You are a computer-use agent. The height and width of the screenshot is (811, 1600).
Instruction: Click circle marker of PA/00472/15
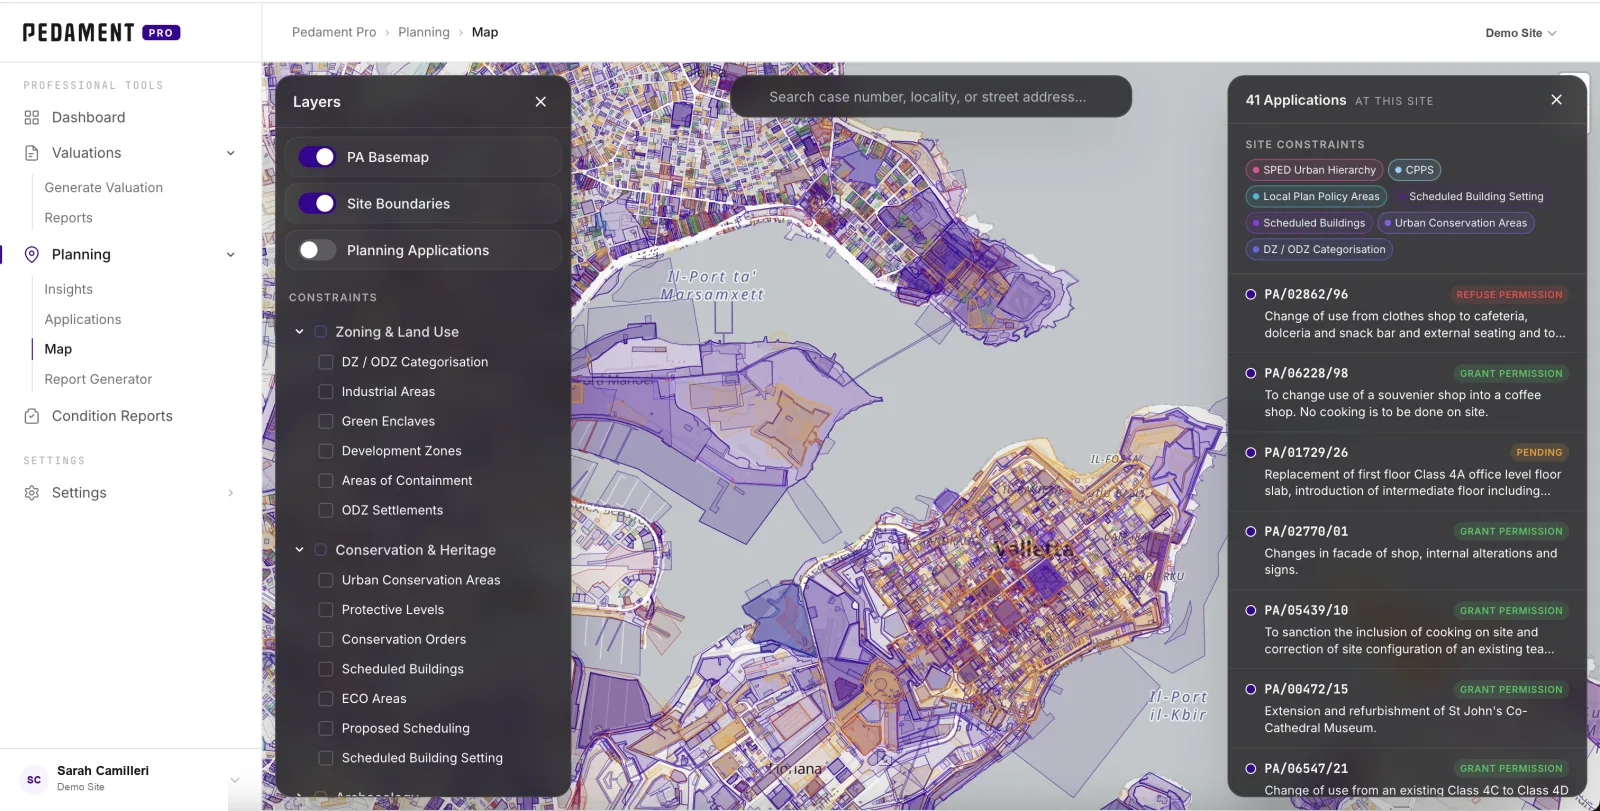(1250, 689)
